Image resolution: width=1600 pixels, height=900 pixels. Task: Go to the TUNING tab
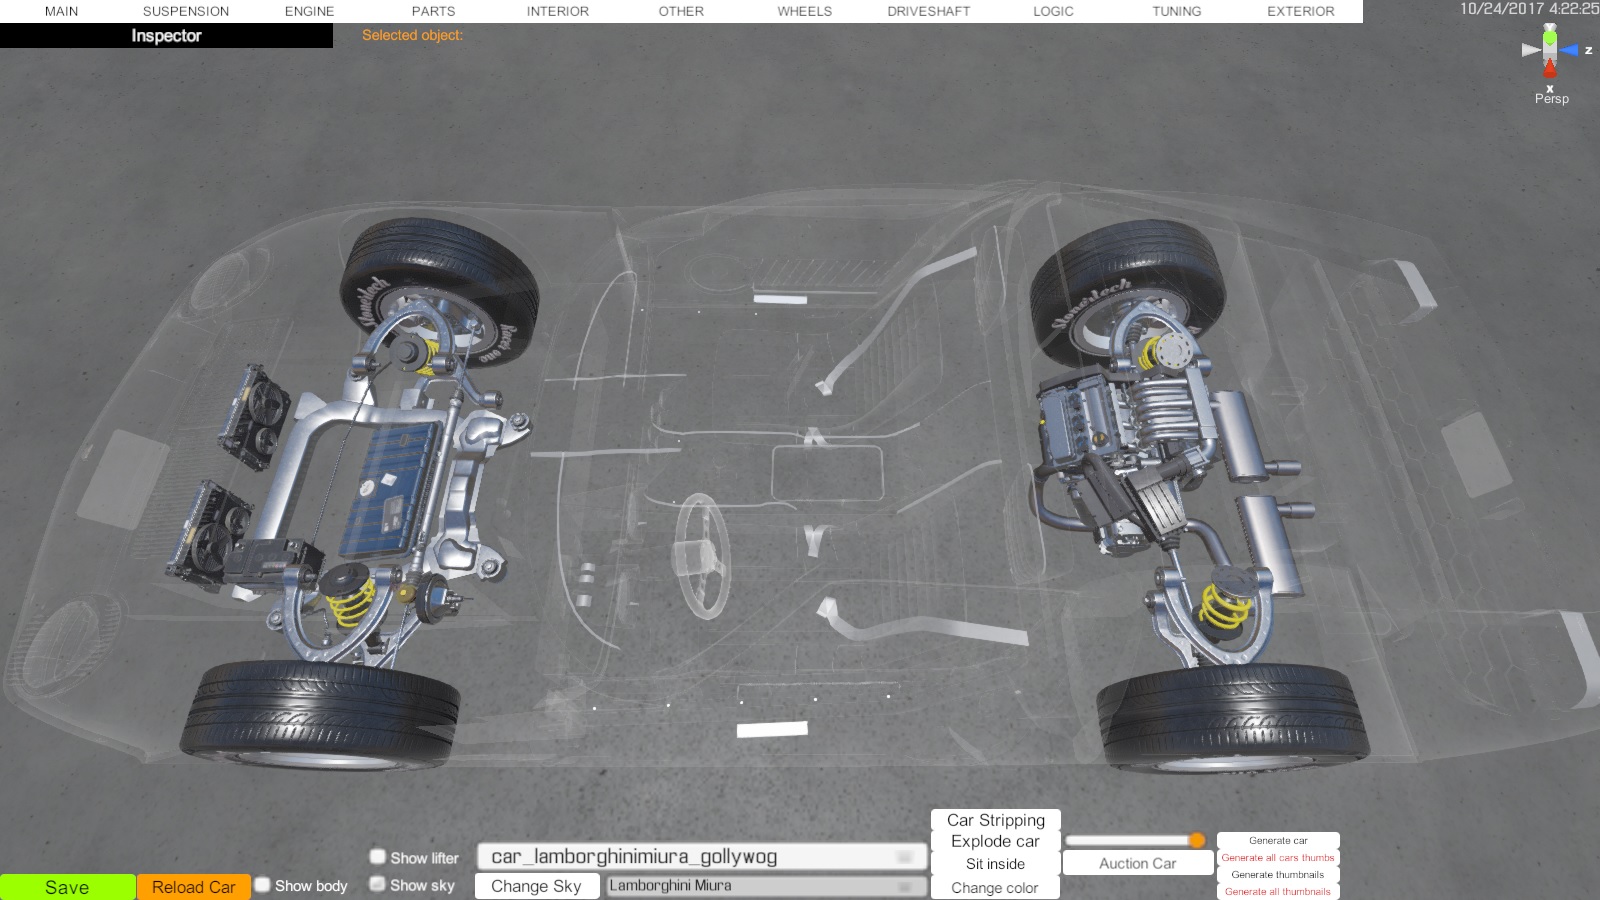pos(1176,11)
